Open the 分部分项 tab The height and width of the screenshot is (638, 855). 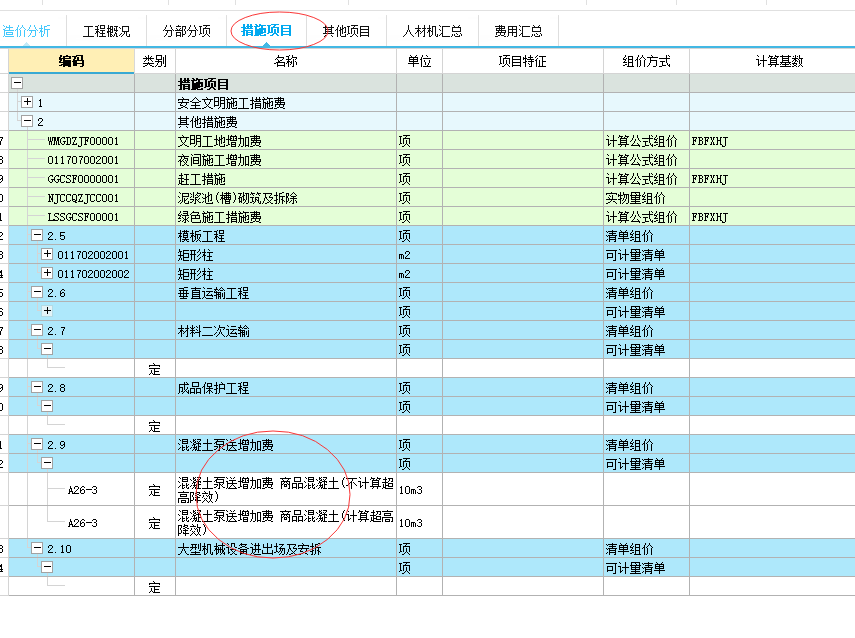point(186,31)
